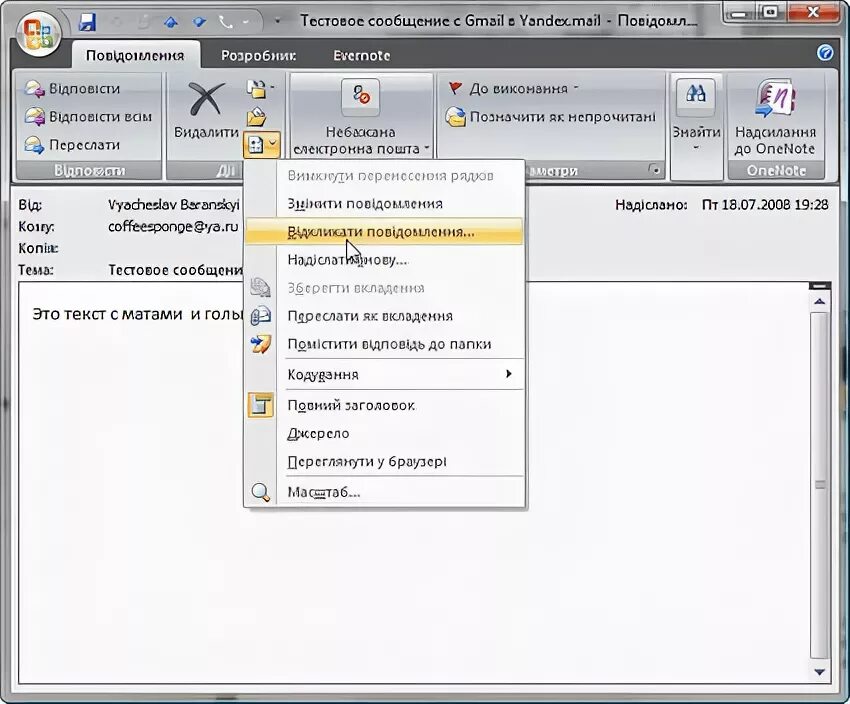Select Надіслати знову menu item
850x704 pixels.
pos(384,260)
